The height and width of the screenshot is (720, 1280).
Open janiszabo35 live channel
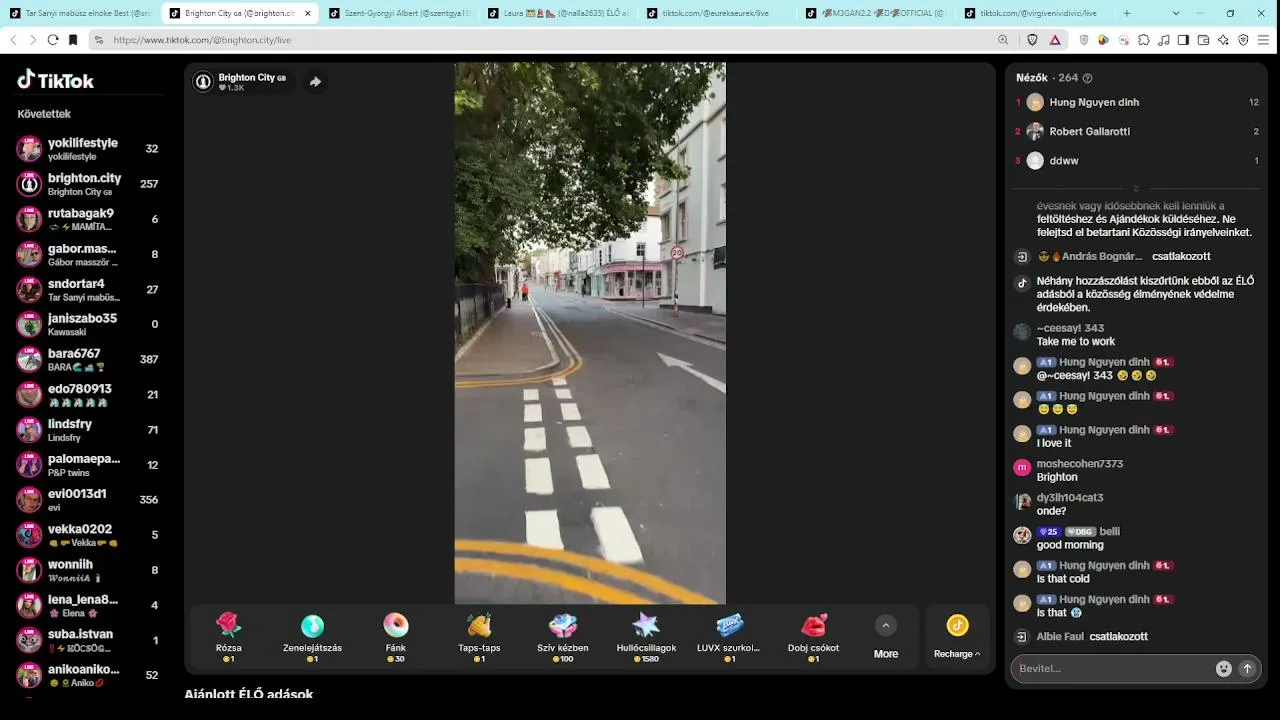pos(89,324)
